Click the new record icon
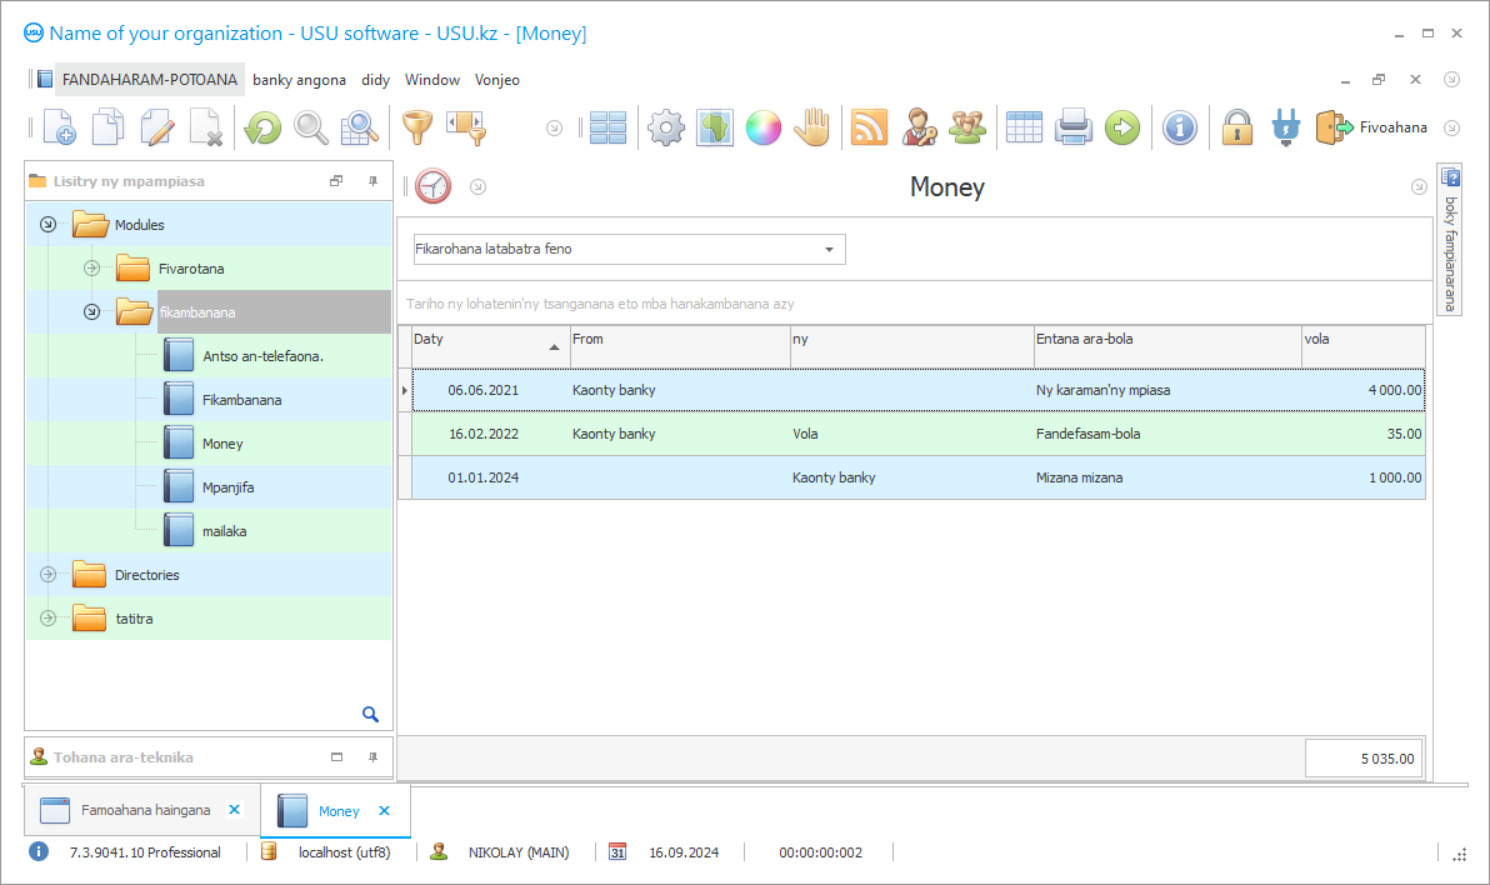Image resolution: width=1490 pixels, height=885 pixels. click(59, 127)
